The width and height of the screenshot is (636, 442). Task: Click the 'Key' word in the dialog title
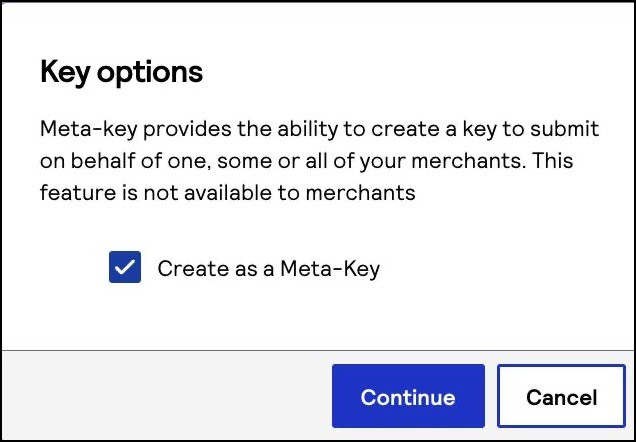(x=63, y=72)
